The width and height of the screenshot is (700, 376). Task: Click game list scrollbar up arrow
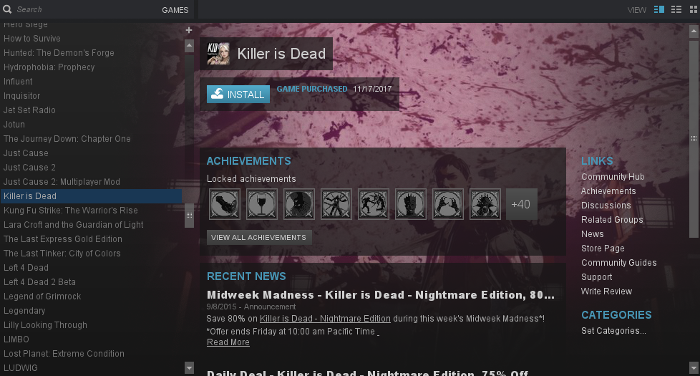pyautogui.click(x=189, y=46)
